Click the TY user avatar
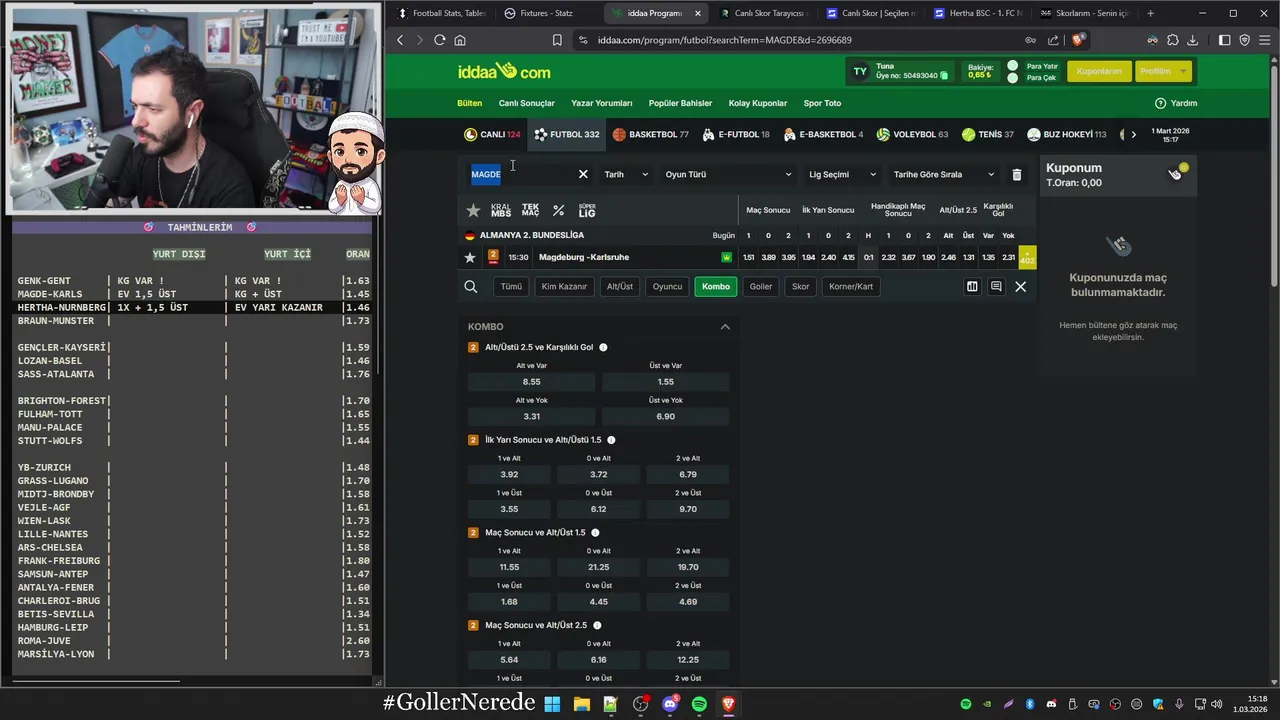 point(860,71)
